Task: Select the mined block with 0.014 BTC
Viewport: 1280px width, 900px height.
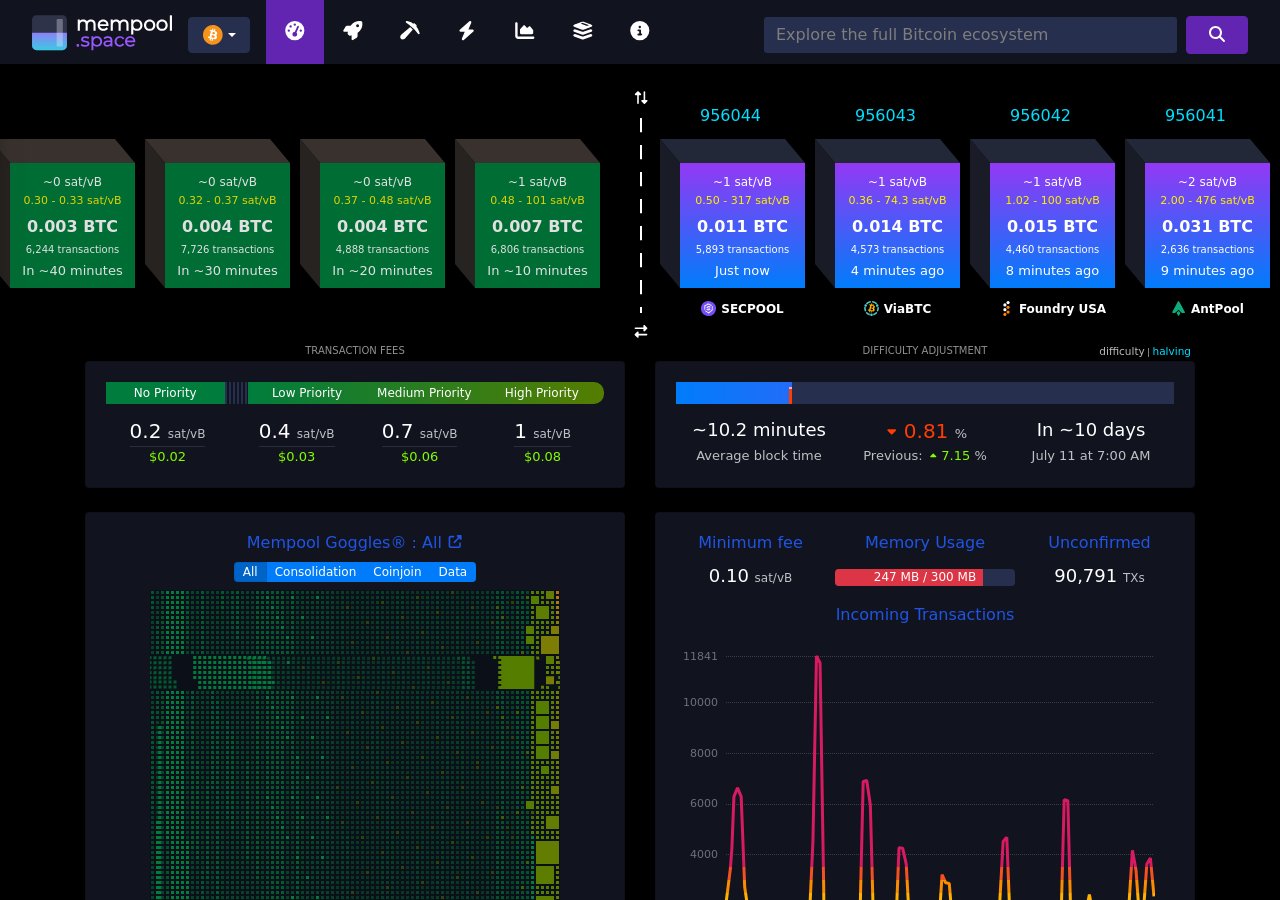Action: [897, 225]
